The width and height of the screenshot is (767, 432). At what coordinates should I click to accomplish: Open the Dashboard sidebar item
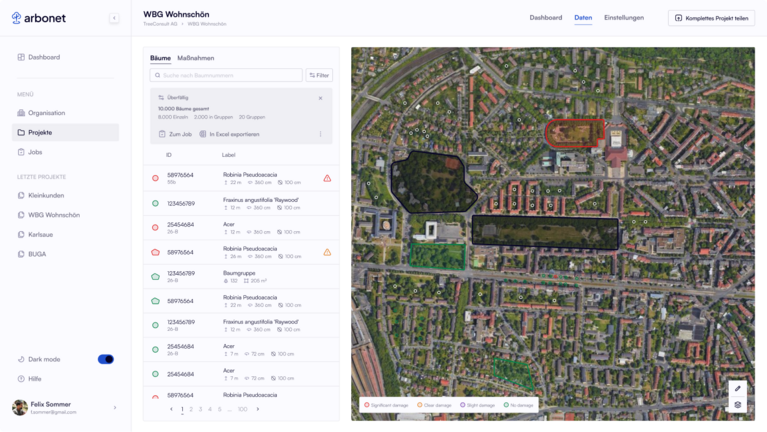pos(39,57)
